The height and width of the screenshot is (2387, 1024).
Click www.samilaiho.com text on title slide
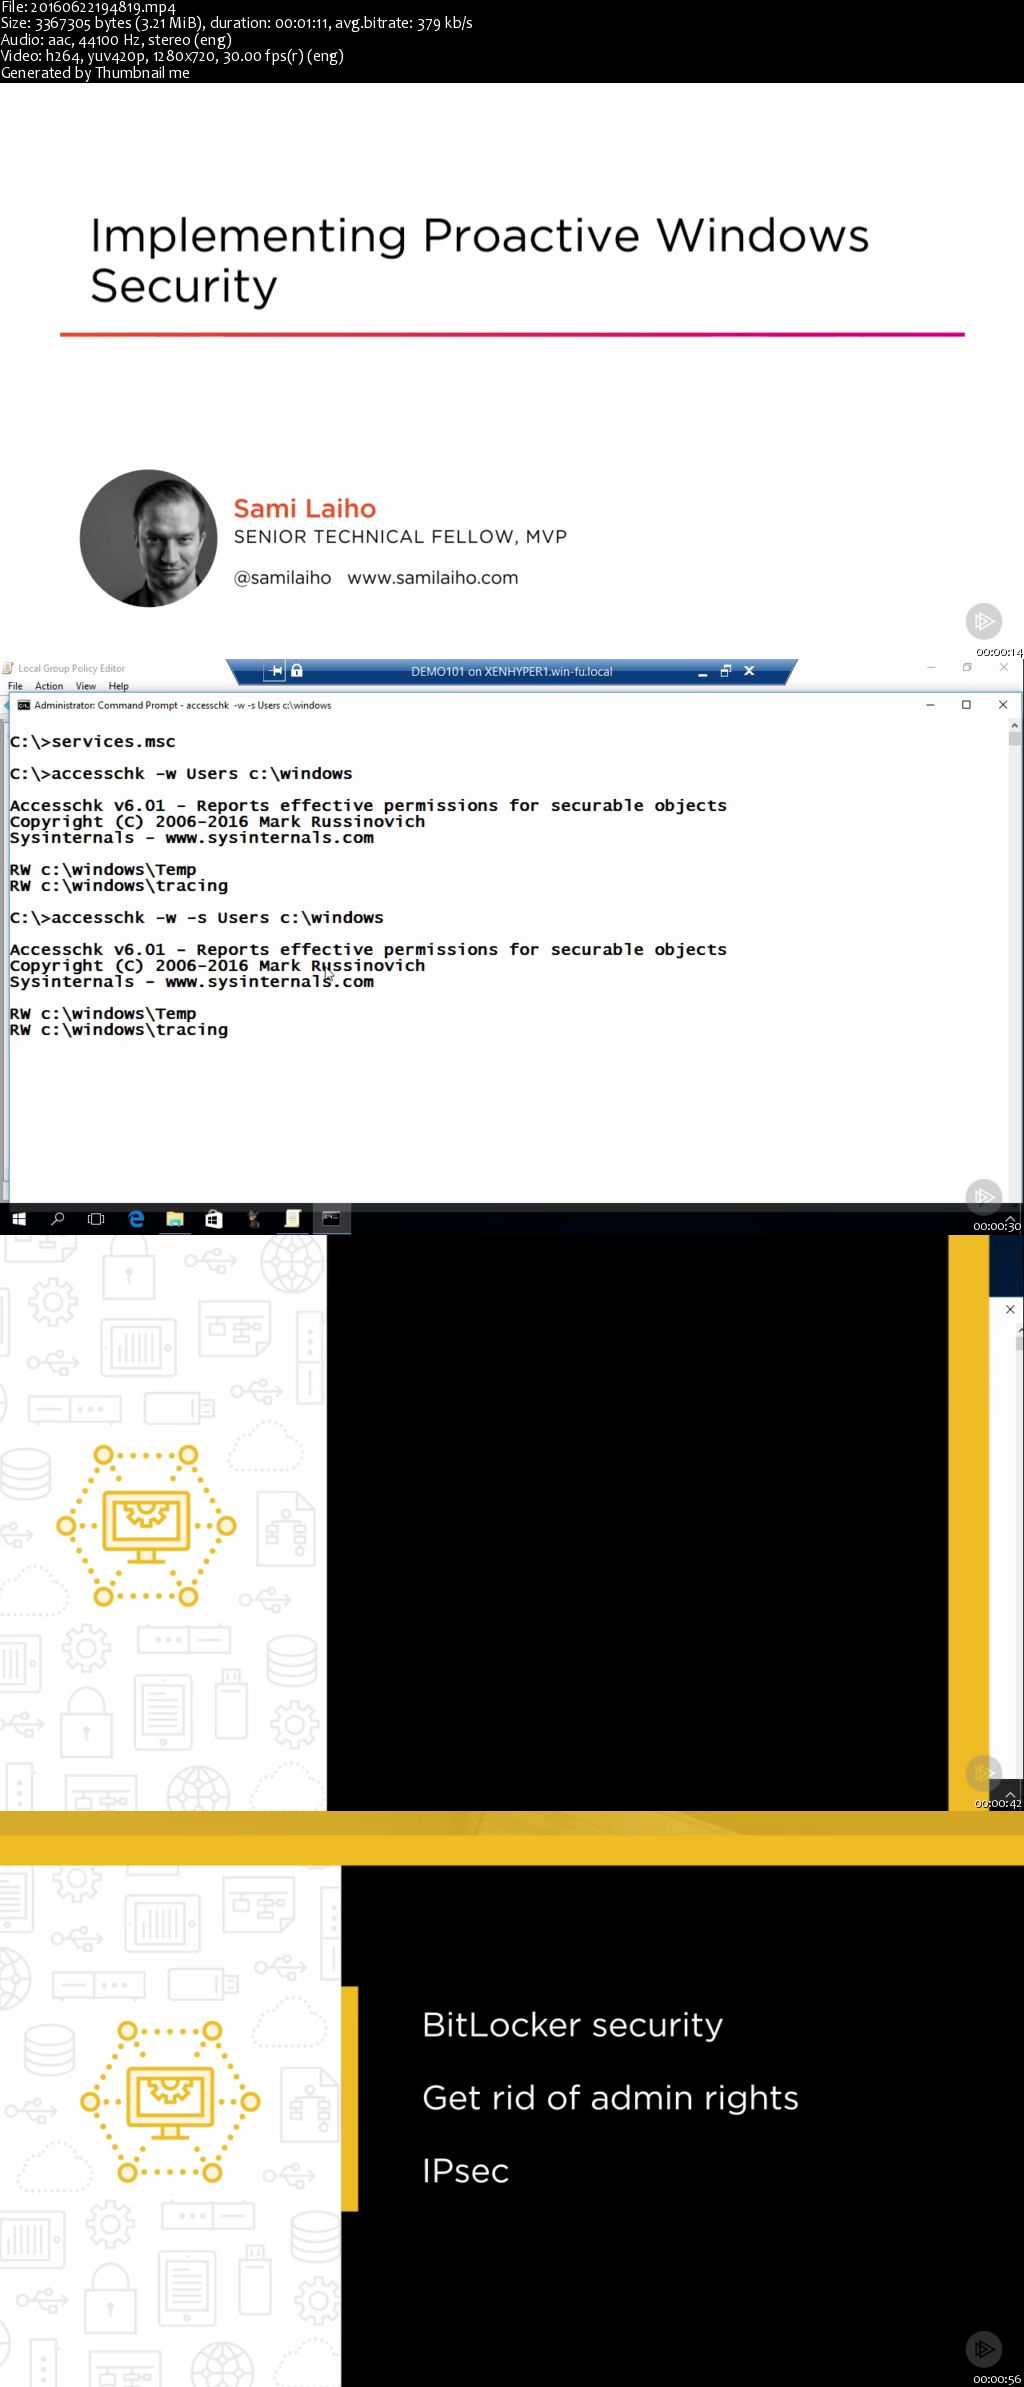point(433,577)
